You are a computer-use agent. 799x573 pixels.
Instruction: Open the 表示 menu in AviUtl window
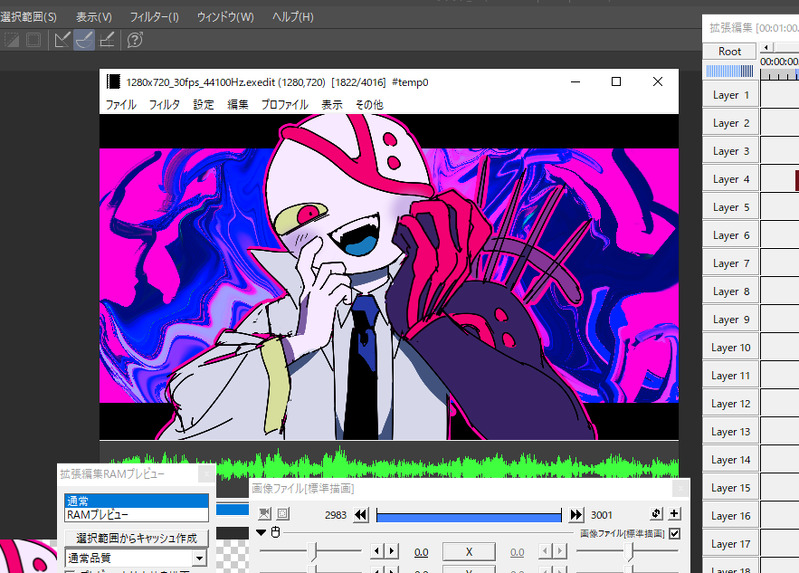tap(332, 105)
